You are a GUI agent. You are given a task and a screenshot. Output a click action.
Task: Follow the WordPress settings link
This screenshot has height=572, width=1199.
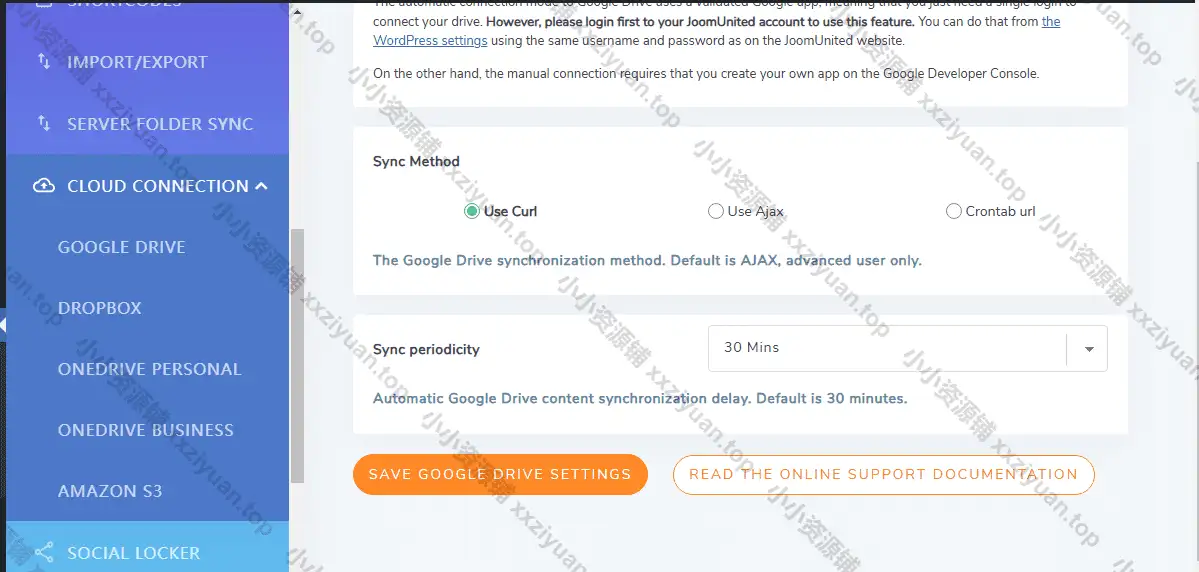[430, 41]
